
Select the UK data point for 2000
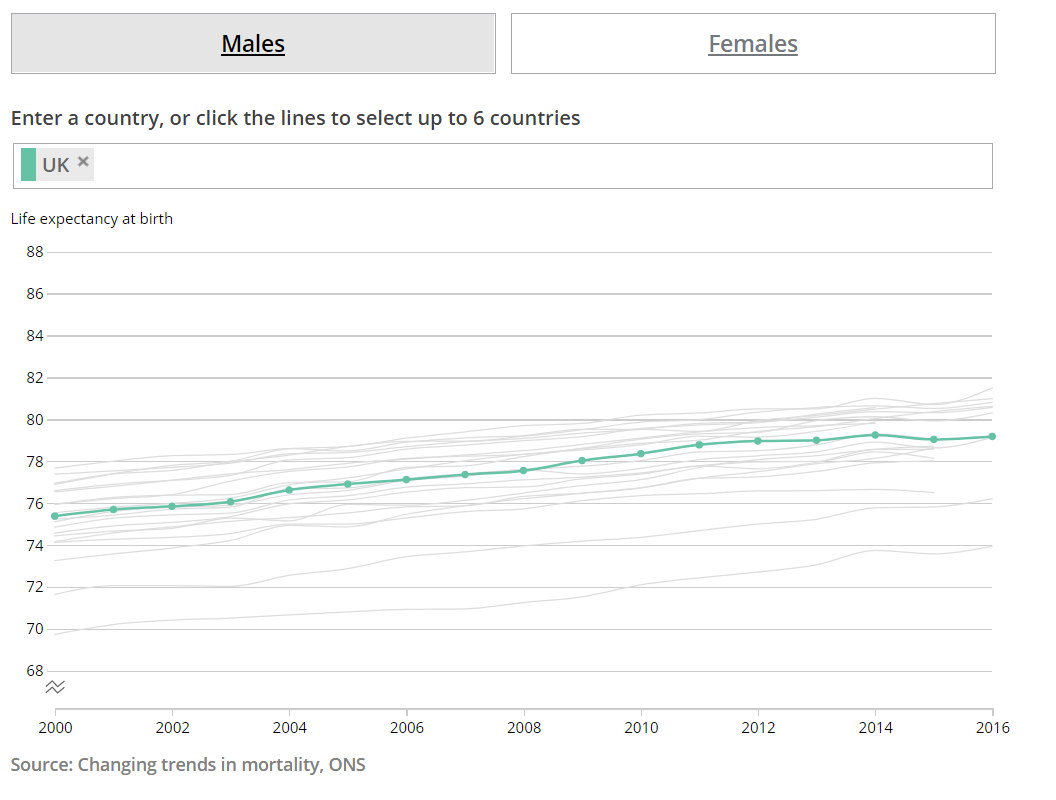55,516
